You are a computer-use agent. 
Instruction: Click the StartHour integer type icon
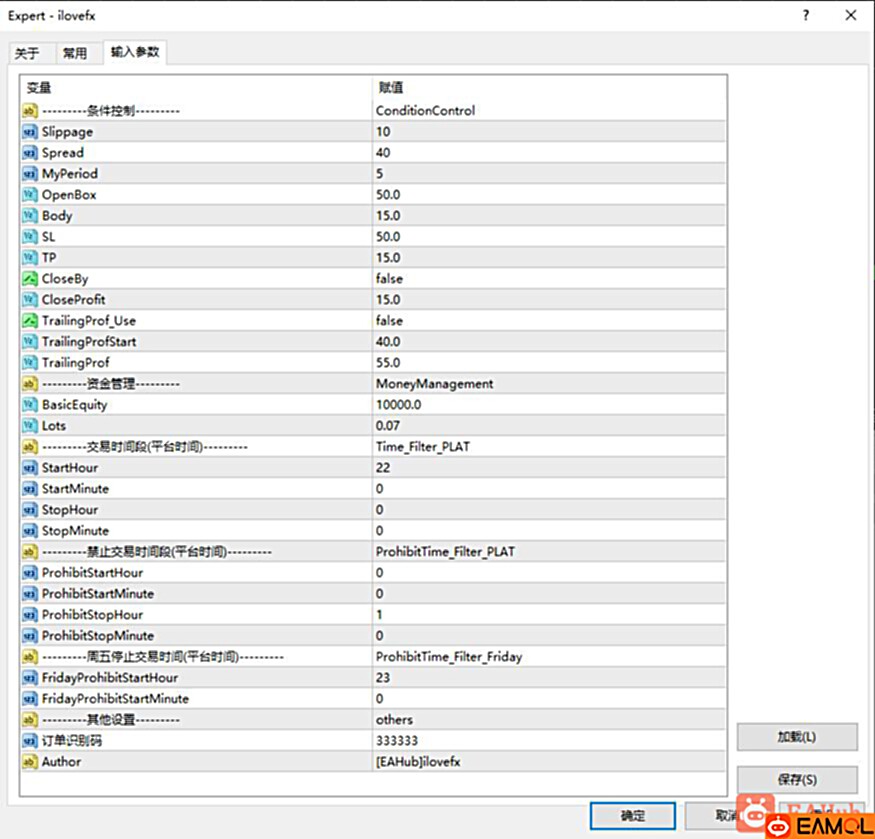[x=30, y=468]
